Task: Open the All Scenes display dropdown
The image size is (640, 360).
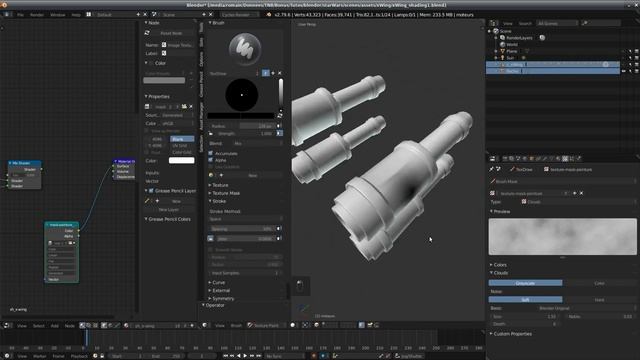Action: [x=557, y=23]
